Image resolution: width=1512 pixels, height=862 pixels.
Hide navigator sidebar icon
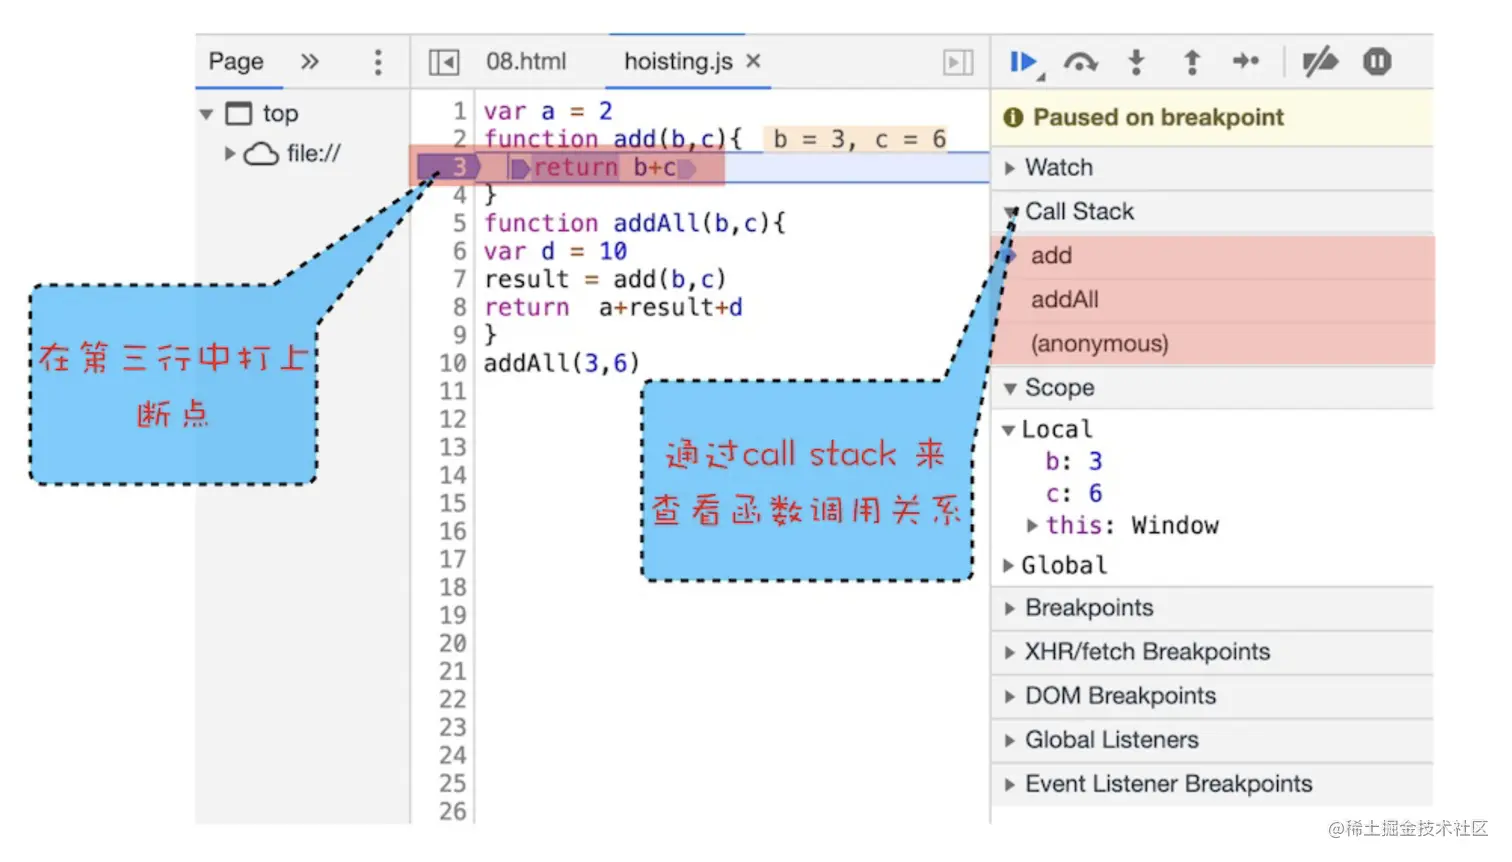click(x=444, y=63)
